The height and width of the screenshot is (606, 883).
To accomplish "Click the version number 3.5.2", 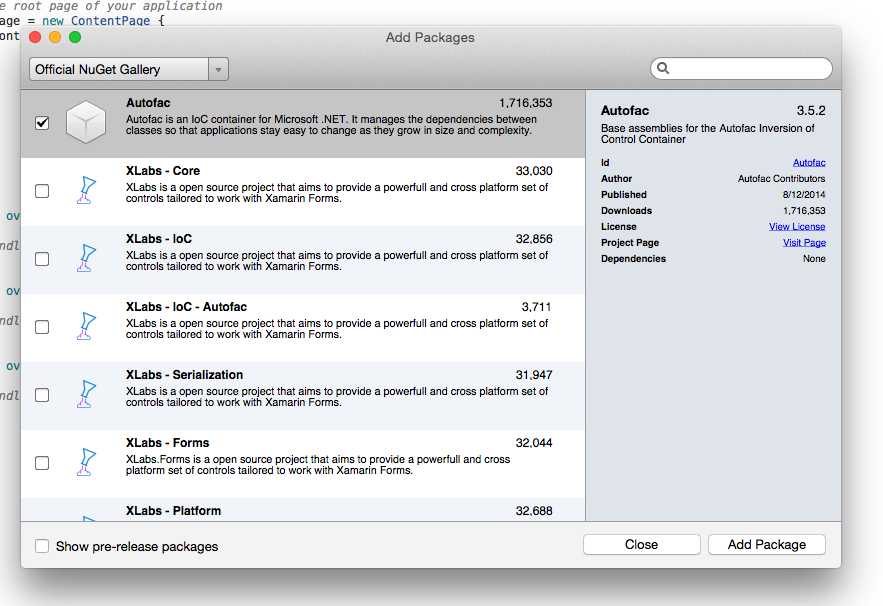I will (x=811, y=110).
